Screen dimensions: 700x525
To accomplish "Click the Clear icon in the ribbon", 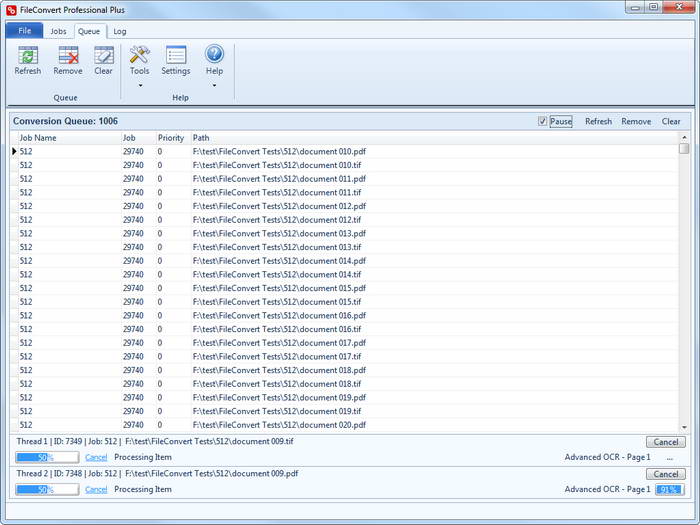I will point(104,55).
